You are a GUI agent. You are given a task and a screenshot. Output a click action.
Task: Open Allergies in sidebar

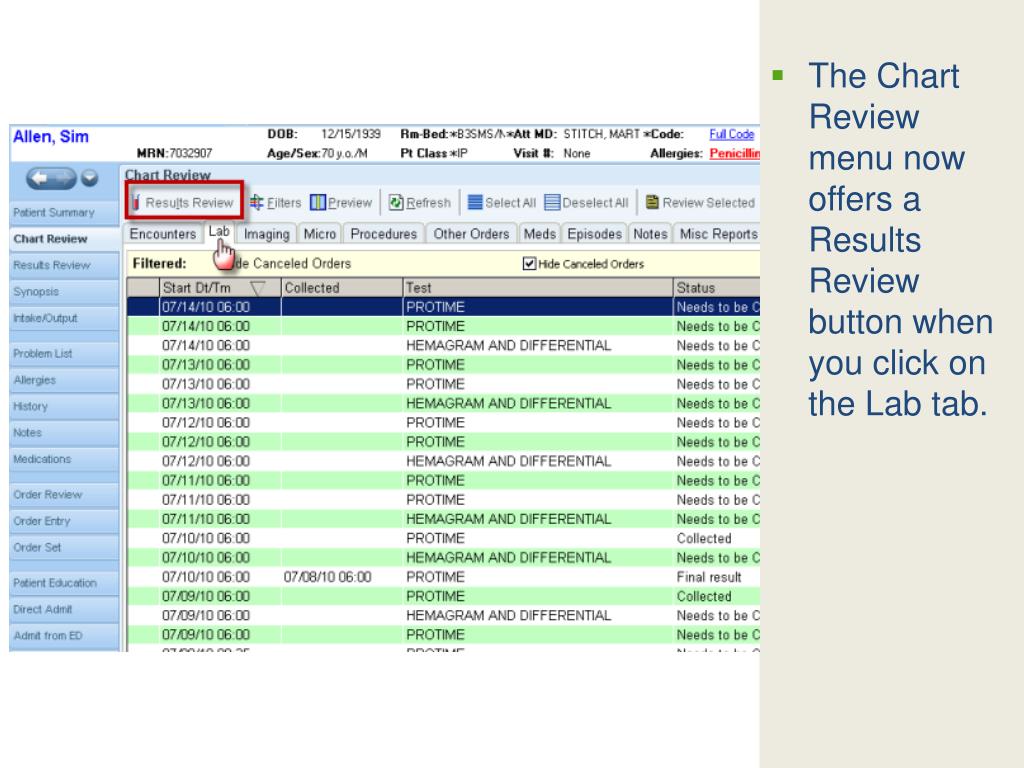(x=64, y=380)
